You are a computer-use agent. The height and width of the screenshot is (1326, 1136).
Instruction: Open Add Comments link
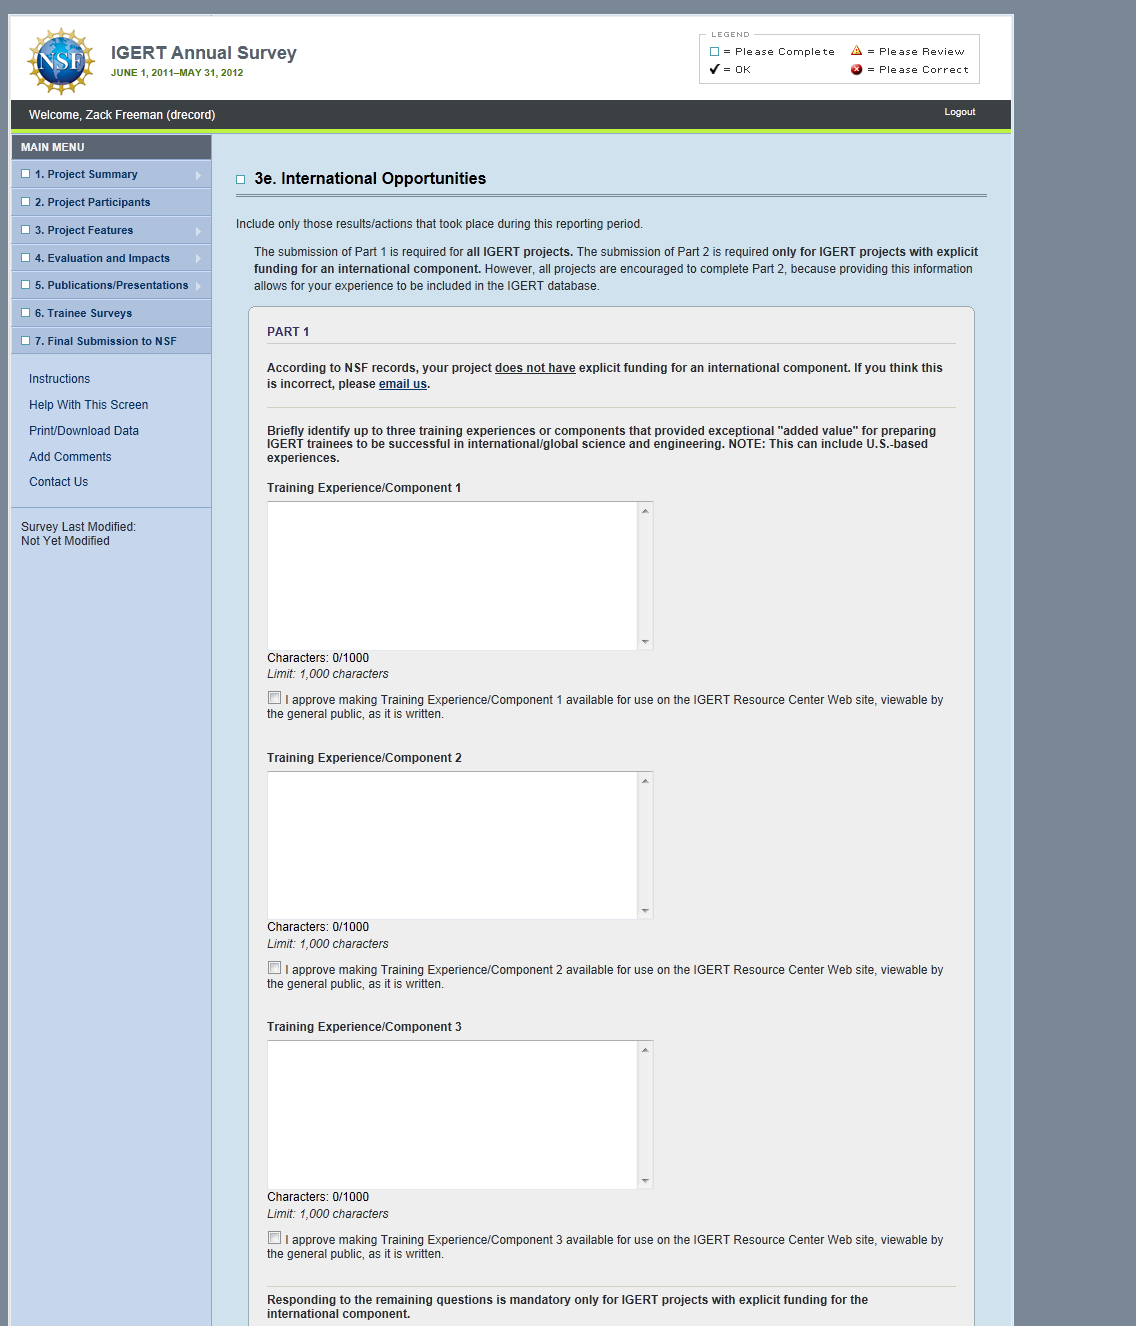click(70, 457)
